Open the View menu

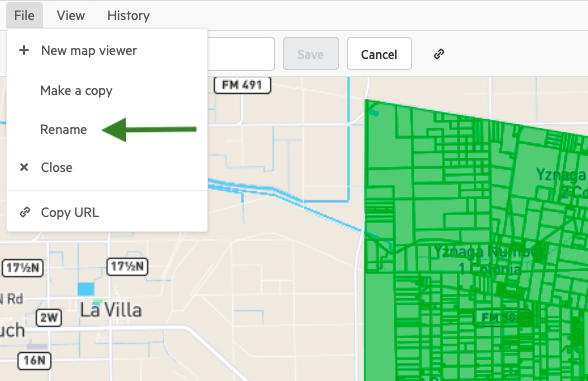pyautogui.click(x=71, y=15)
